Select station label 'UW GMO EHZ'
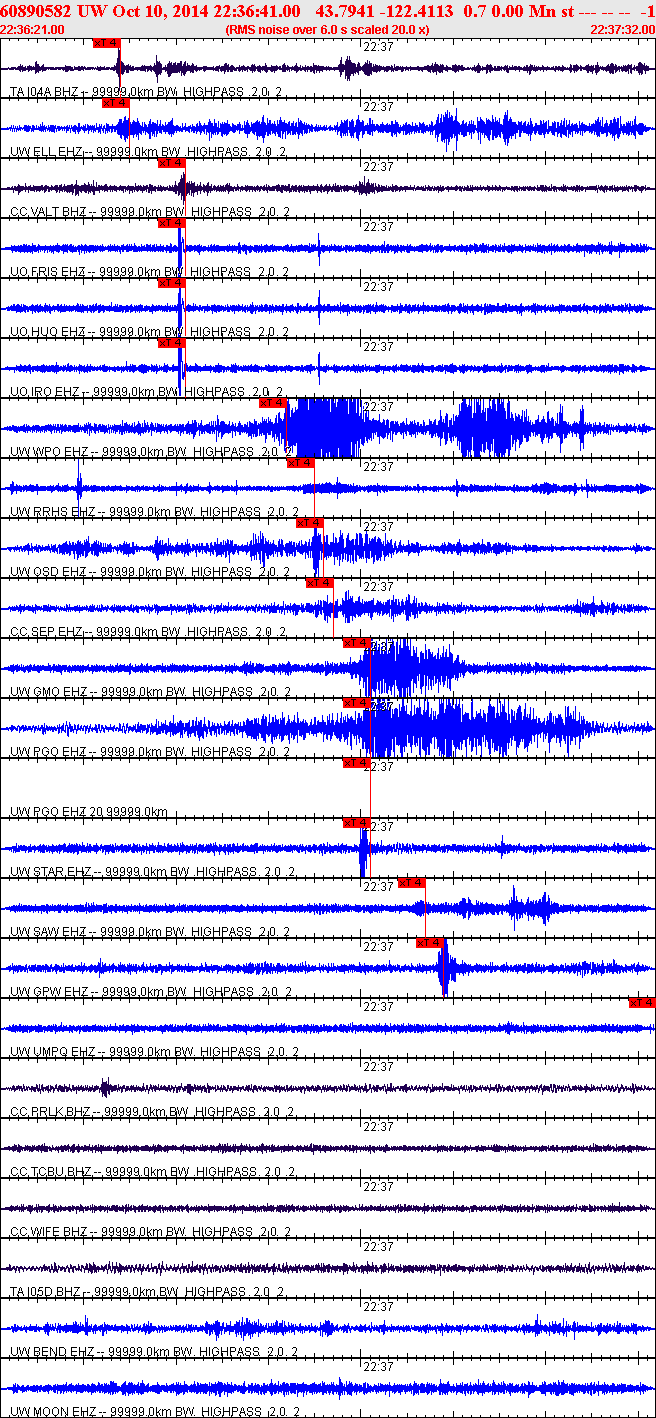Screen dimensions: 656x1418 point(48,692)
